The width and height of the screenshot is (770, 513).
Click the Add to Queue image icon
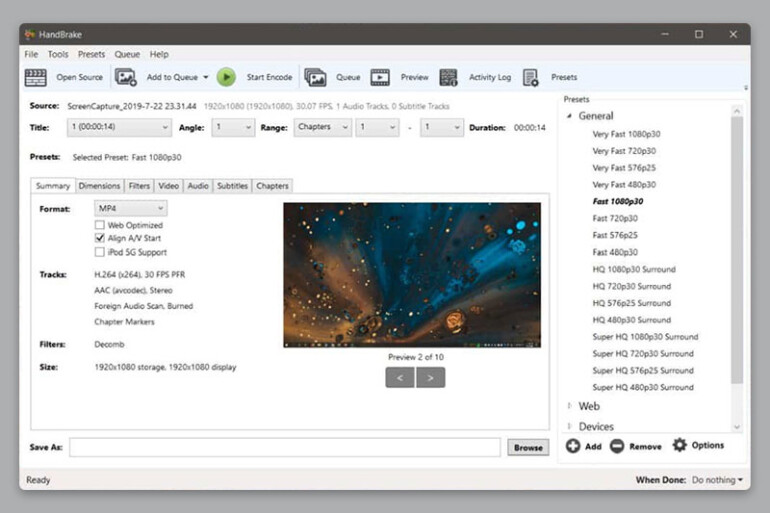click(126, 77)
